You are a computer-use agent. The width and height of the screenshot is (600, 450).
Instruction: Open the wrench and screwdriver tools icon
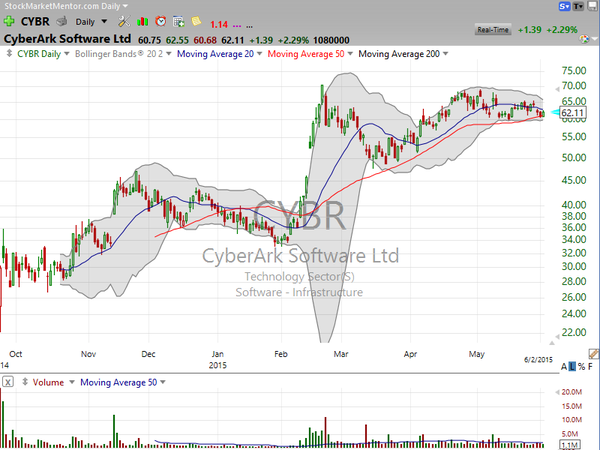[124, 21]
